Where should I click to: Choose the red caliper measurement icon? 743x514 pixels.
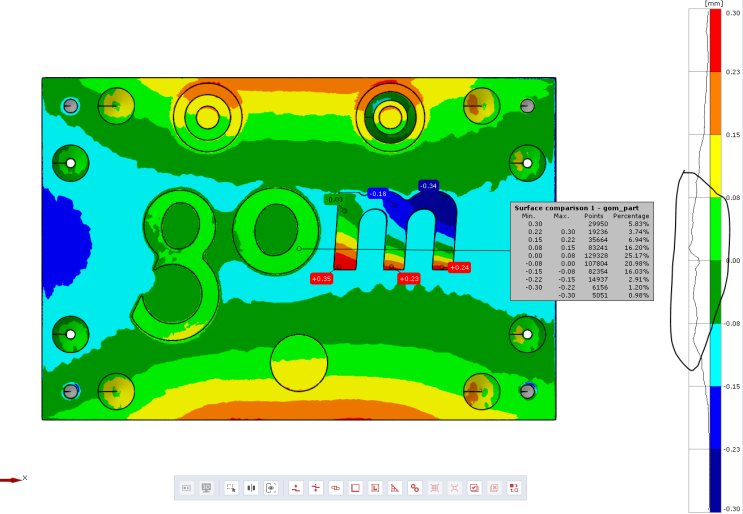pyautogui.click(x=336, y=487)
